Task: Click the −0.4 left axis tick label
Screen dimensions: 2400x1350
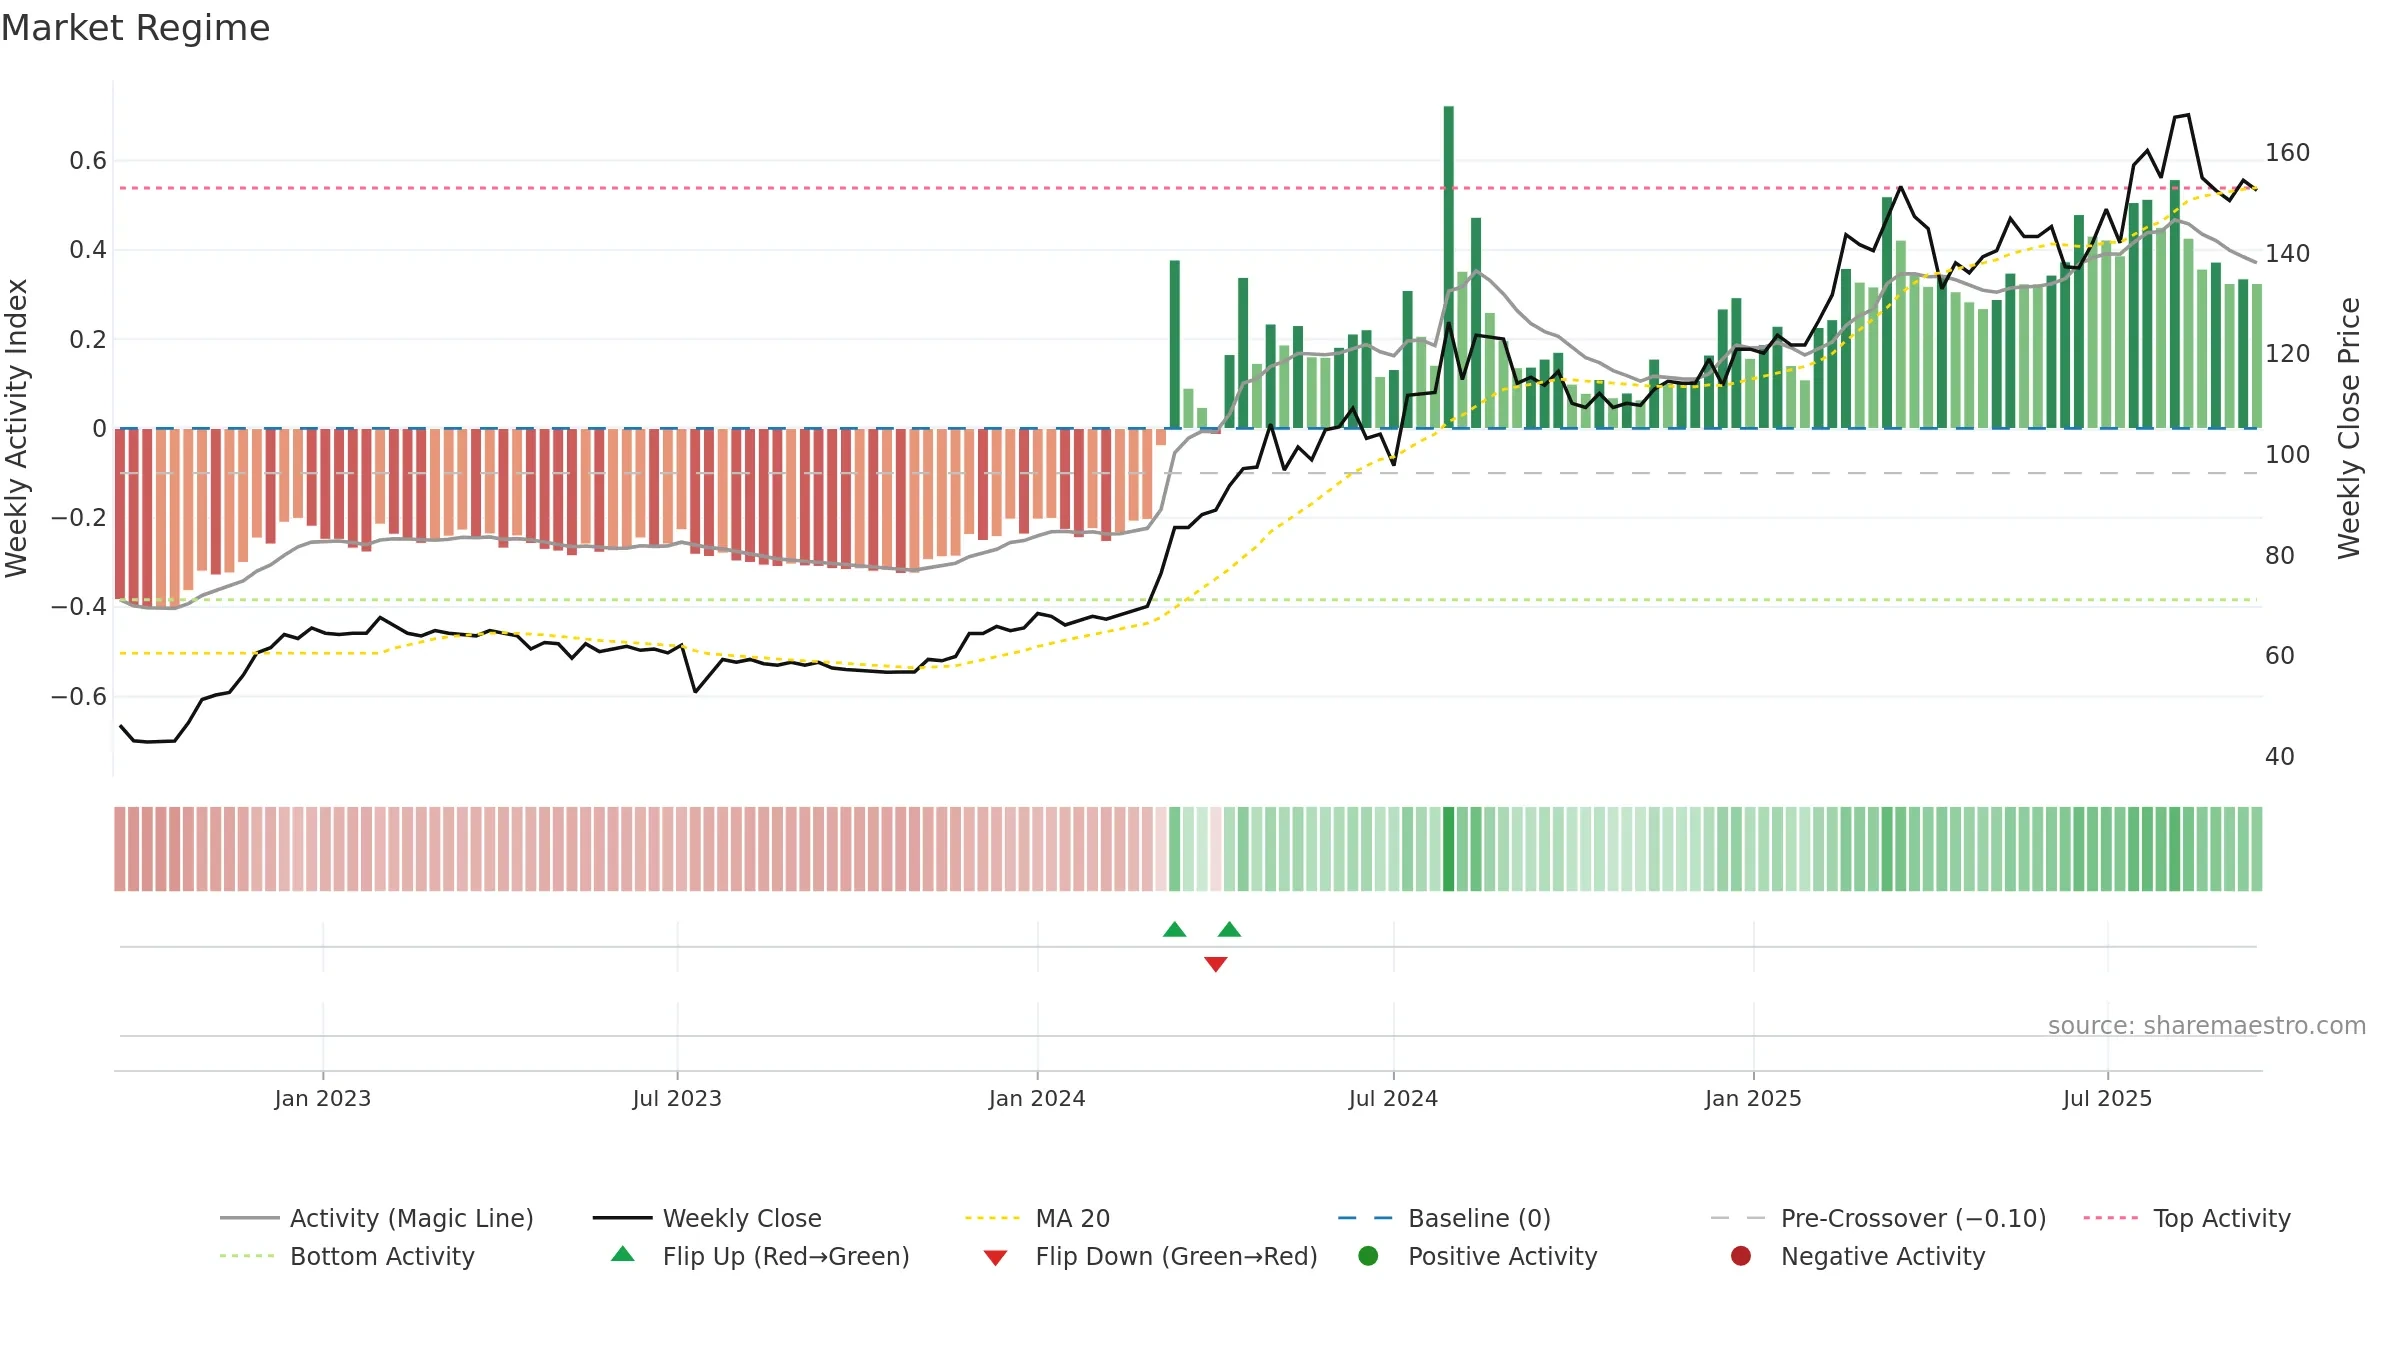Action: [78, 606]
